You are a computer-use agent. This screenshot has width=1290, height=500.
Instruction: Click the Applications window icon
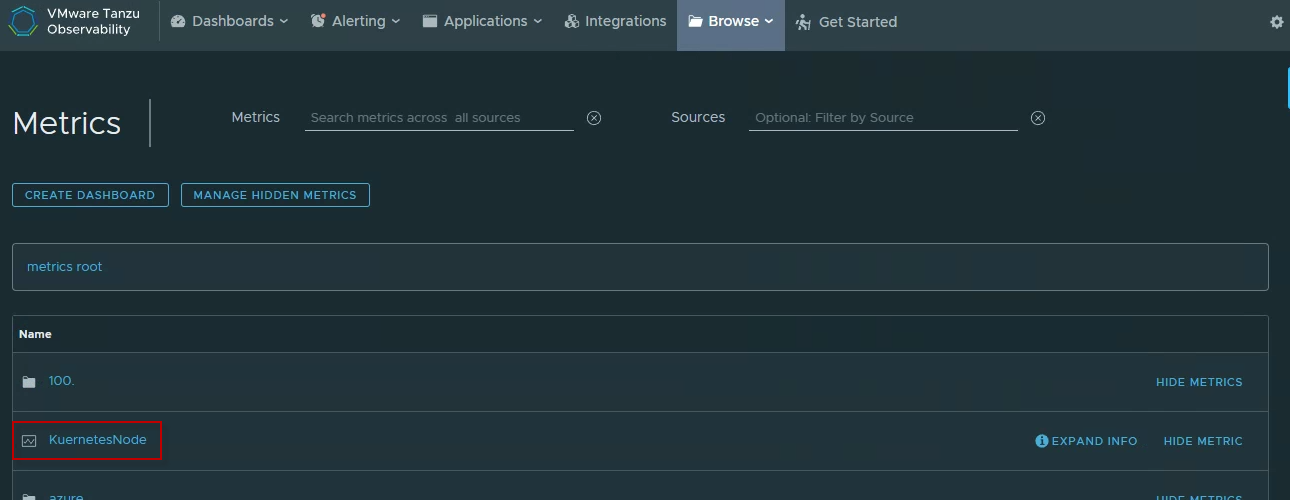click(430, 21)
